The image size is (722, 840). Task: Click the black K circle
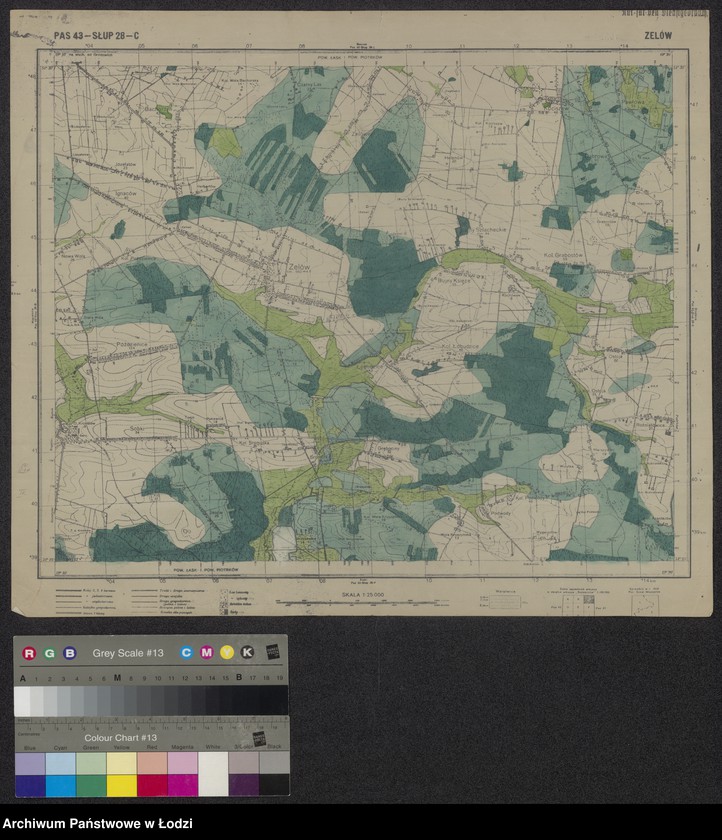pos(247,653)
